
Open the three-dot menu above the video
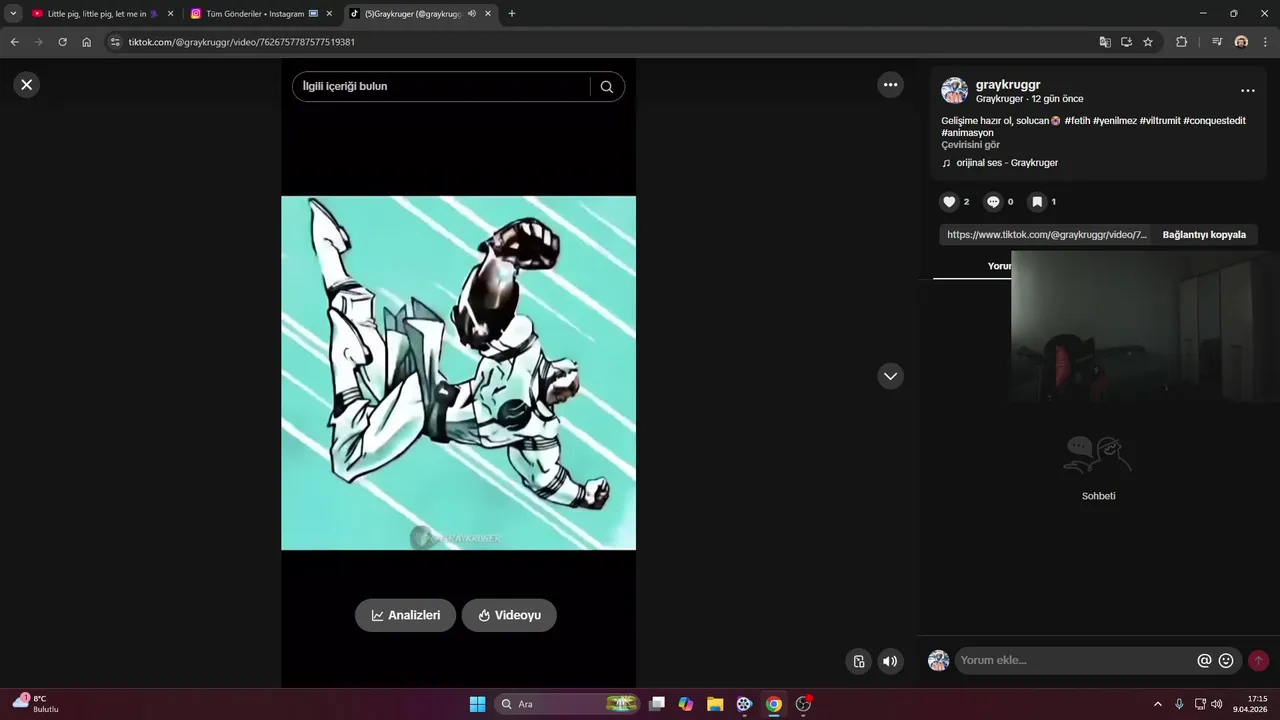pyautogui.click(x=890, y=85)
